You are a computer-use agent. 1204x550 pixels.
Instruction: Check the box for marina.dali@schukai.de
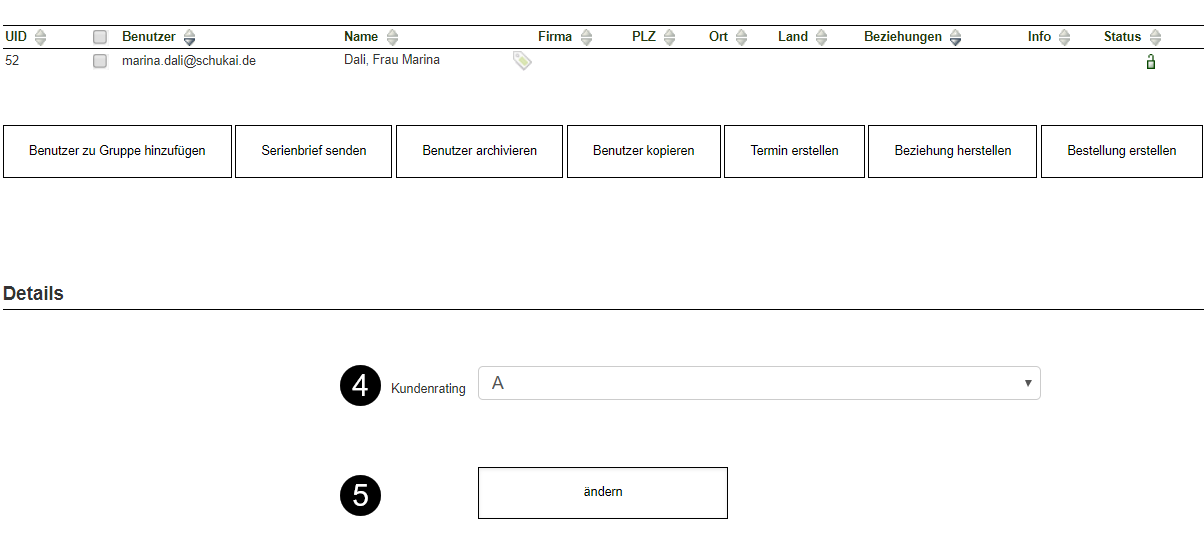(x=100, y=61)
